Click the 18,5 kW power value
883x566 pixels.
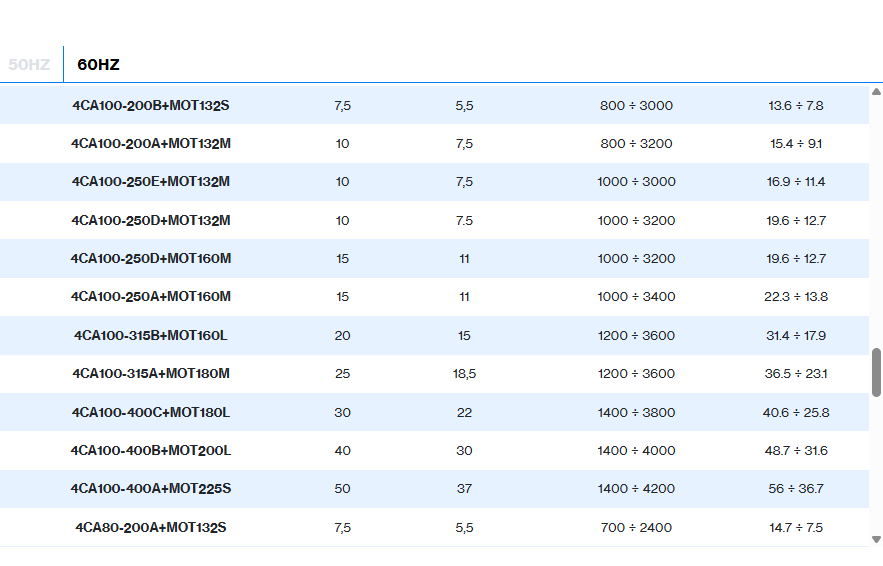pyautogui.click(x=464, y=374)
